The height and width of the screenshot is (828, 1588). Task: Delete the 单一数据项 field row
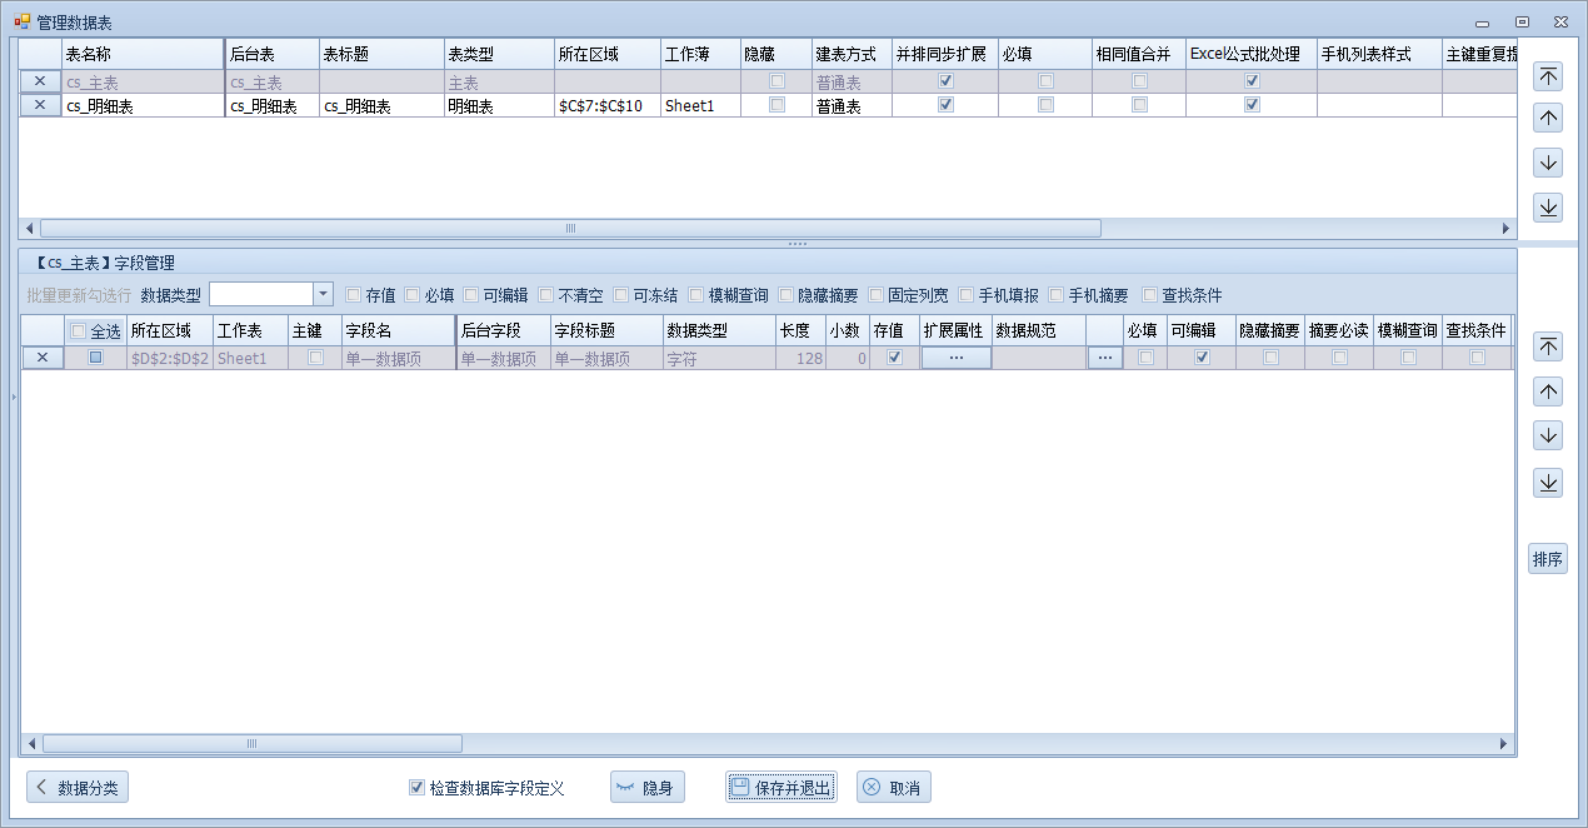pyautogui.click(x=42, y=357)
